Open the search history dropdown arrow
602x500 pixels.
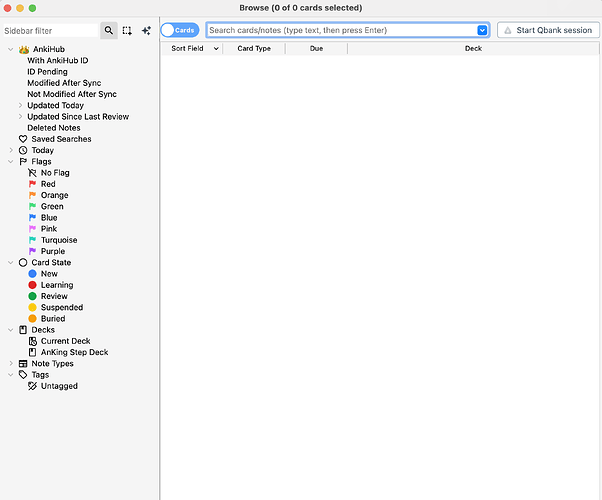point(482,30)
